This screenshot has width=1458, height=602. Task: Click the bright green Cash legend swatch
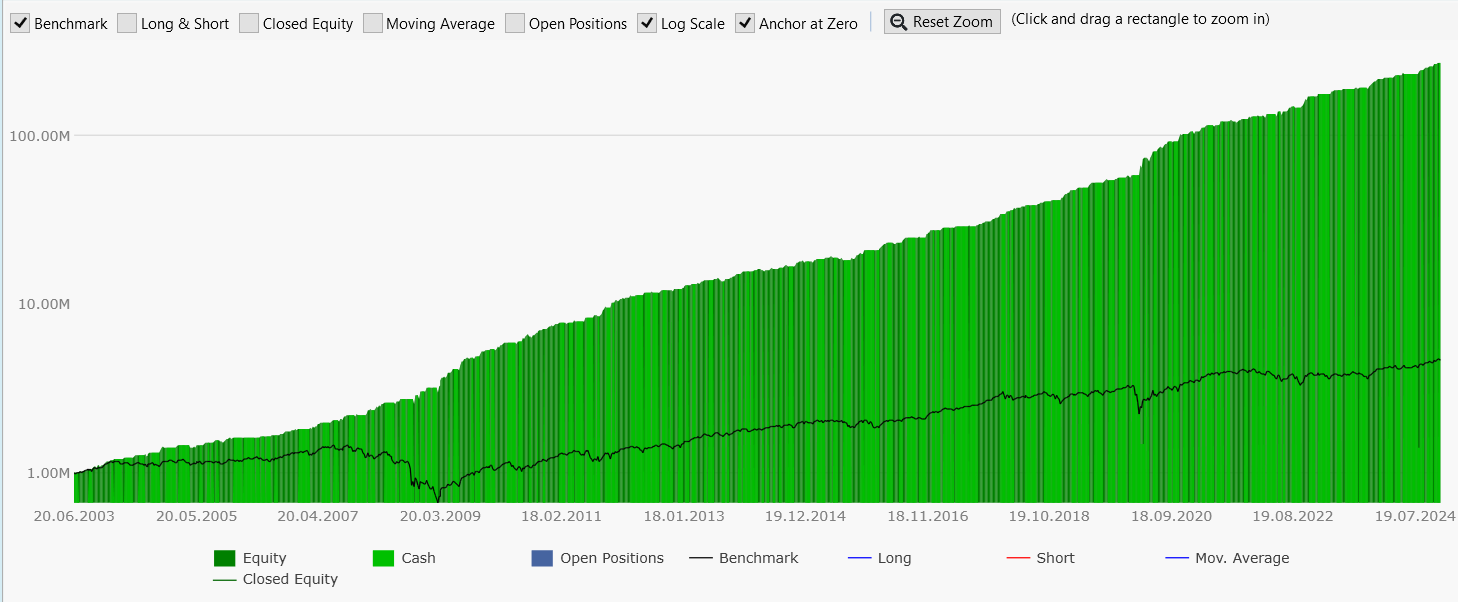click(383, 558)
